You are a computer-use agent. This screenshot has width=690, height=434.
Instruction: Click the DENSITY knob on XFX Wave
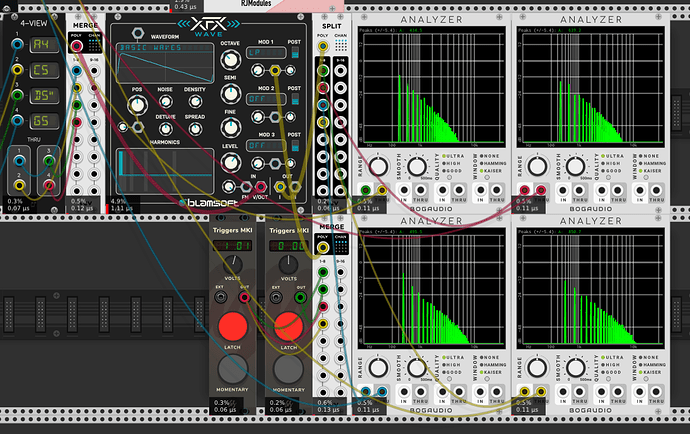pyautogui.click(x=195, y=102)
